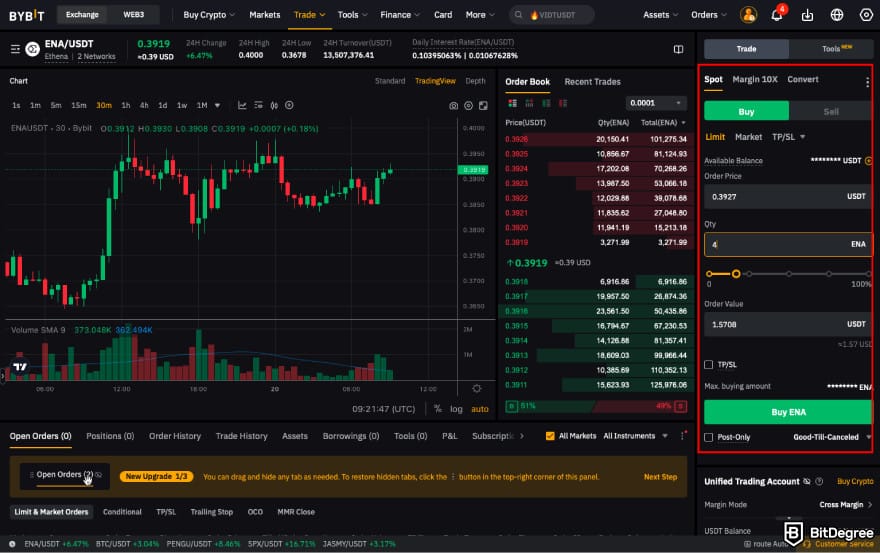The width and height of the screenshot is (880, 553).
Task: Open trade panel three-dot options menu
Action: point(867,83)
